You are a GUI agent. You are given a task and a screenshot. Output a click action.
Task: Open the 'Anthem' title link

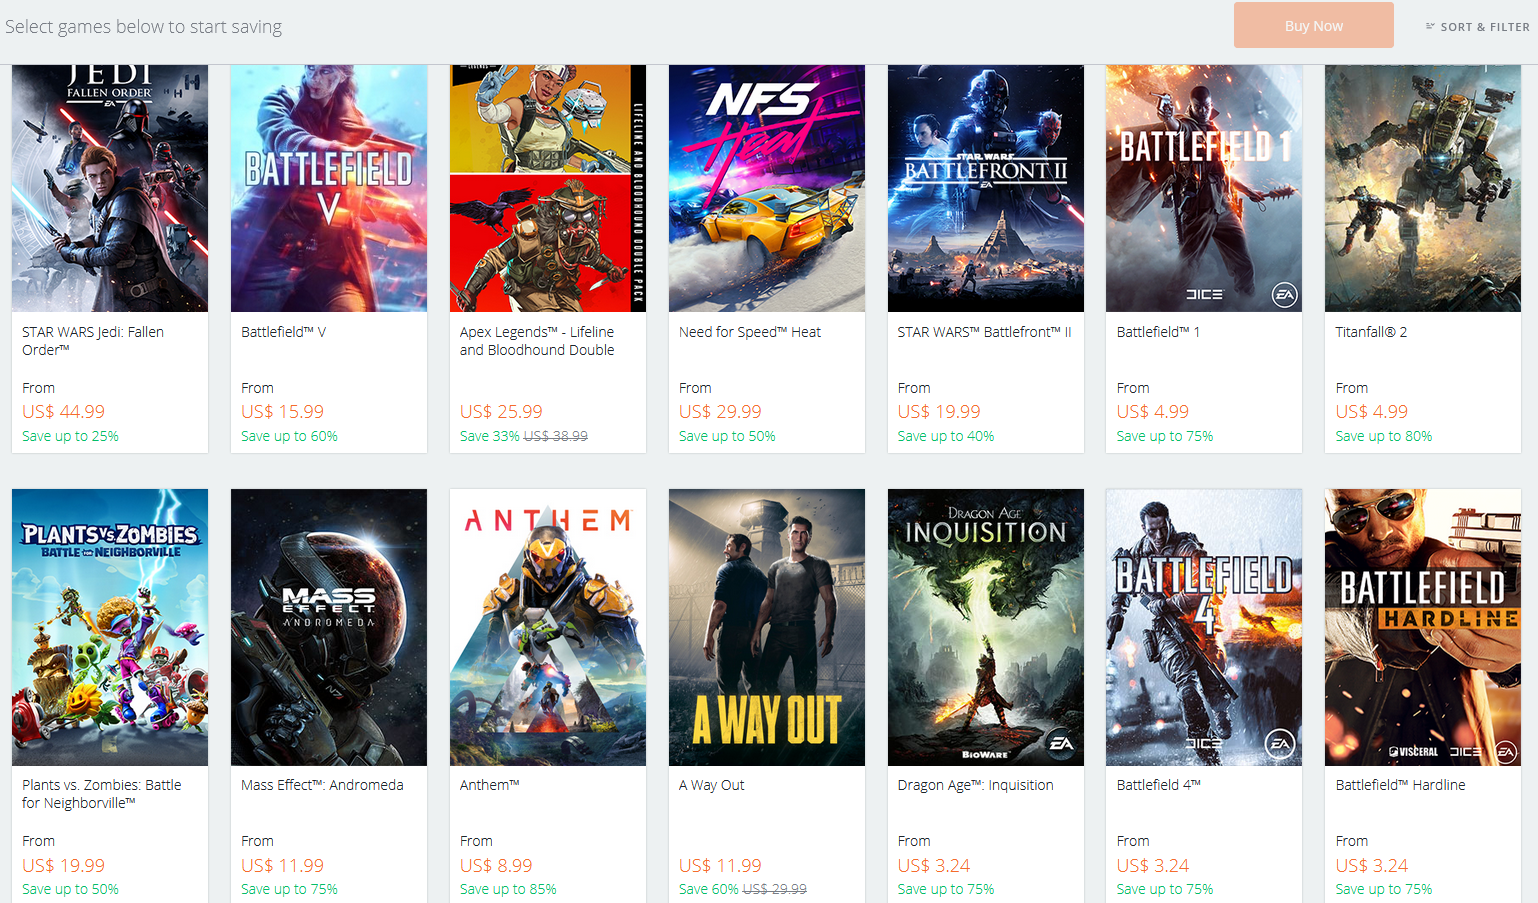[490, 785]
